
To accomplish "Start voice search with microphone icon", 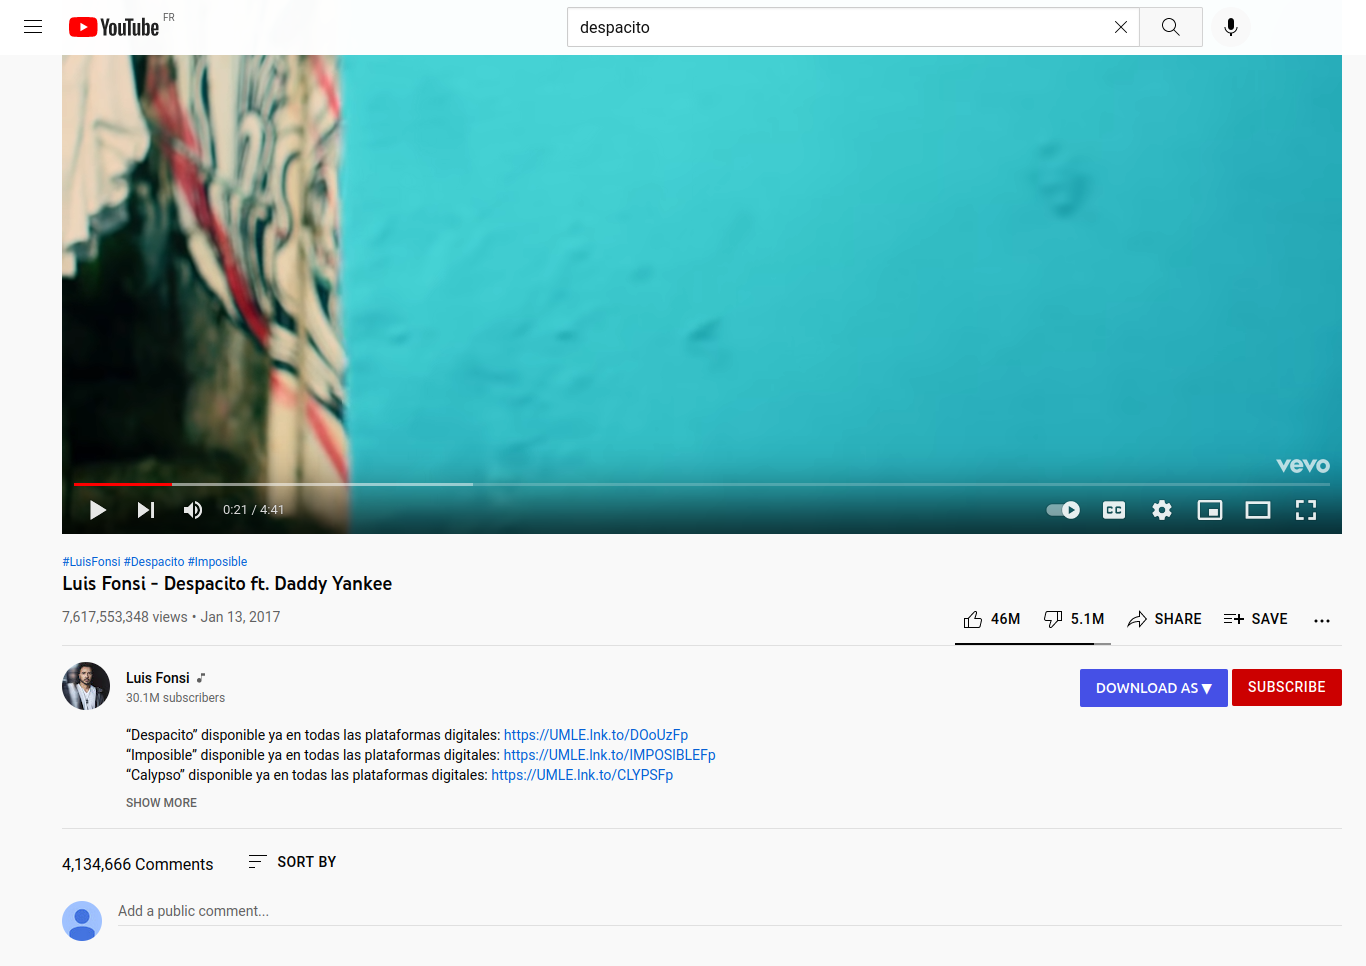I will [x=1231, y=27].
